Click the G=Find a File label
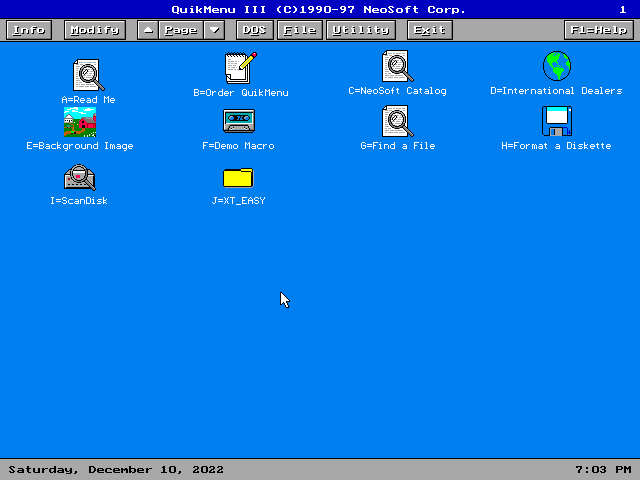 click(398, 146)
